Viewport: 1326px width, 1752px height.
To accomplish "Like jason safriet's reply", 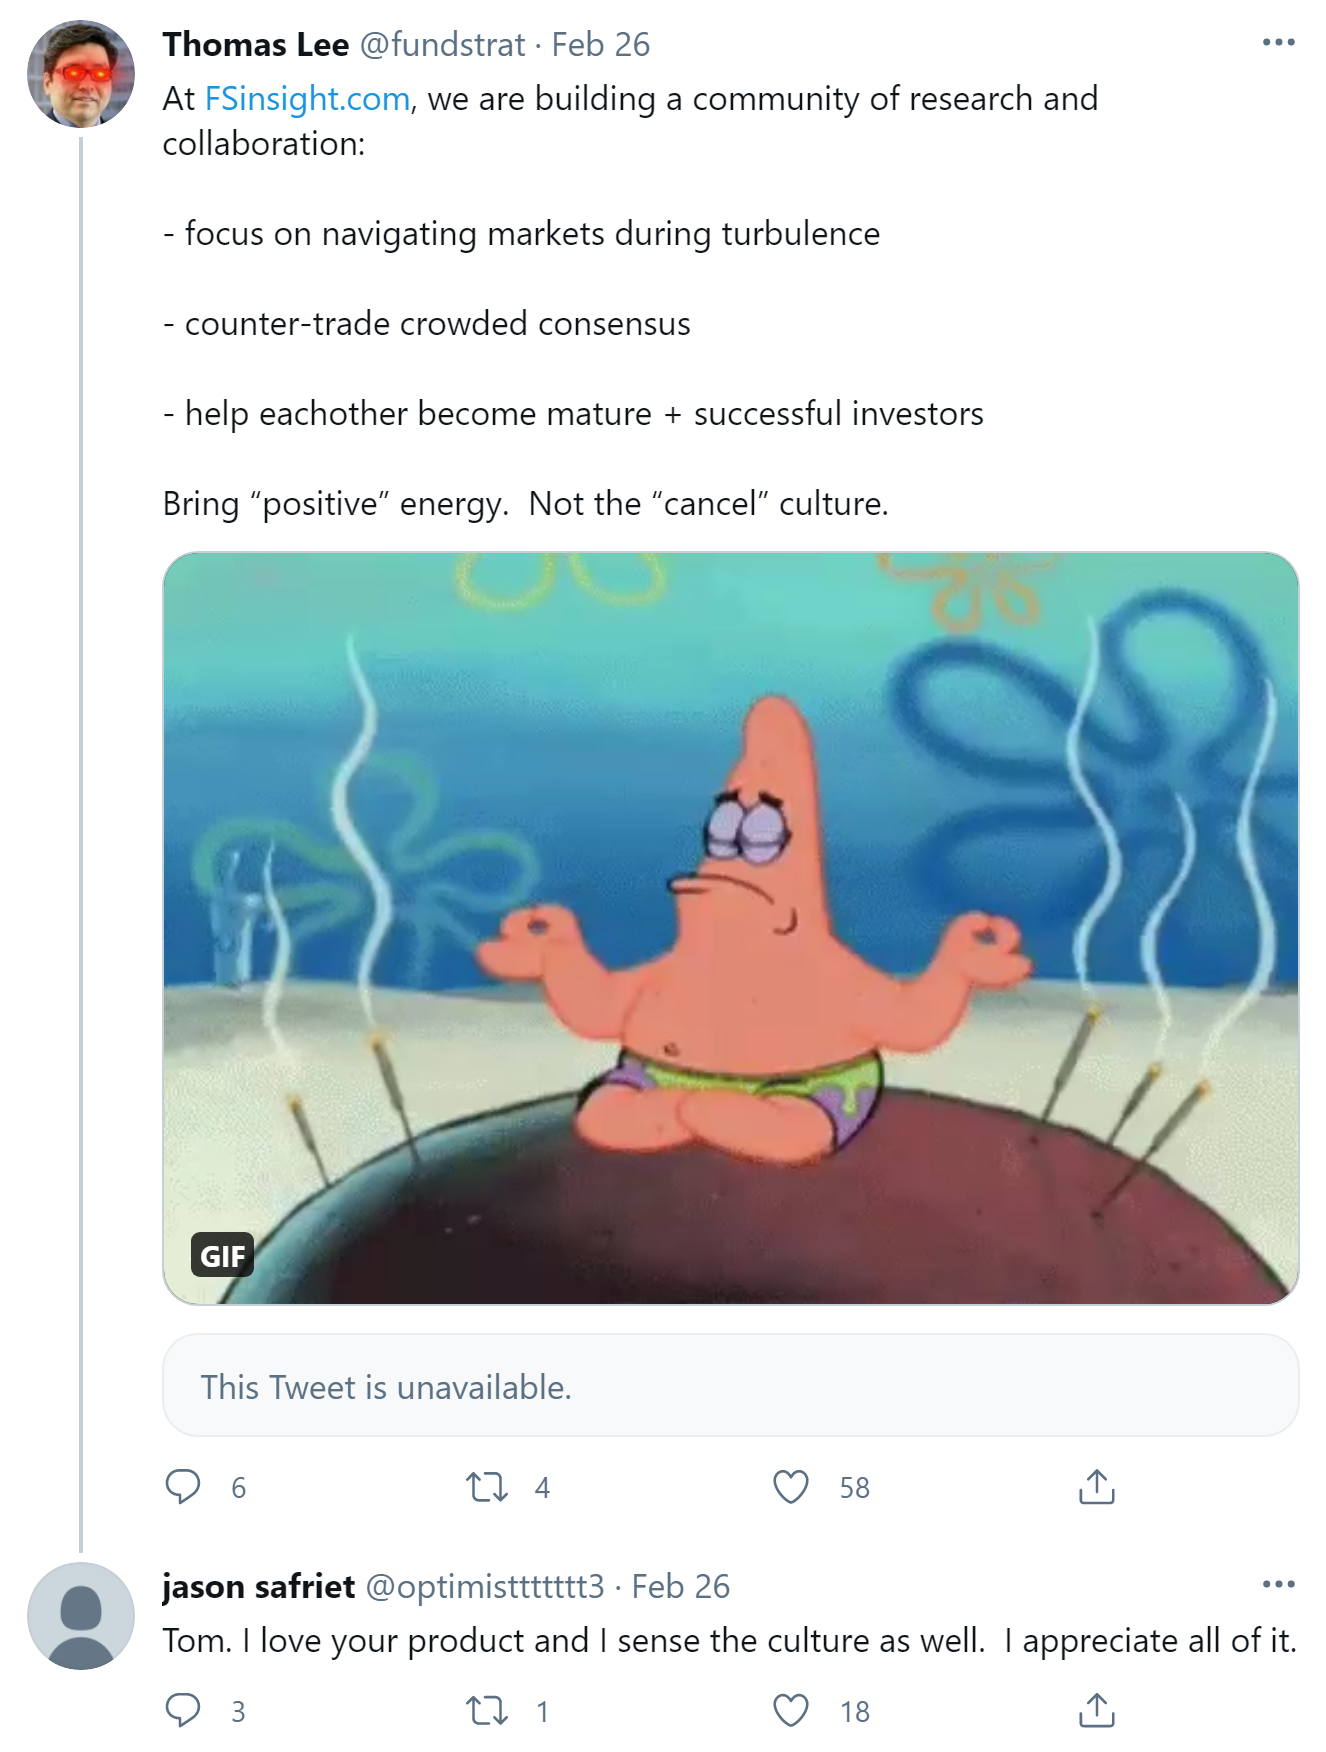I will click(791, 1711).
